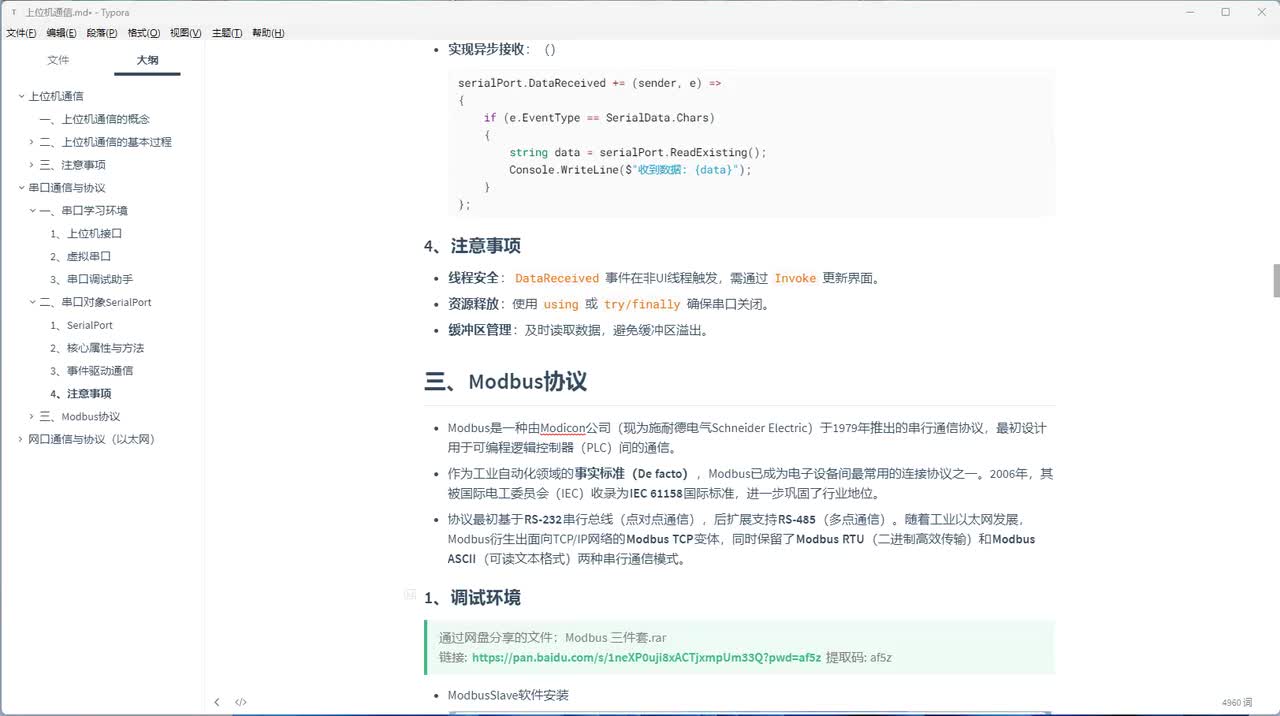Click the 三、Modbus协议 heading
Viewport: 1280px width, 716px height.
tap(506, 381)
